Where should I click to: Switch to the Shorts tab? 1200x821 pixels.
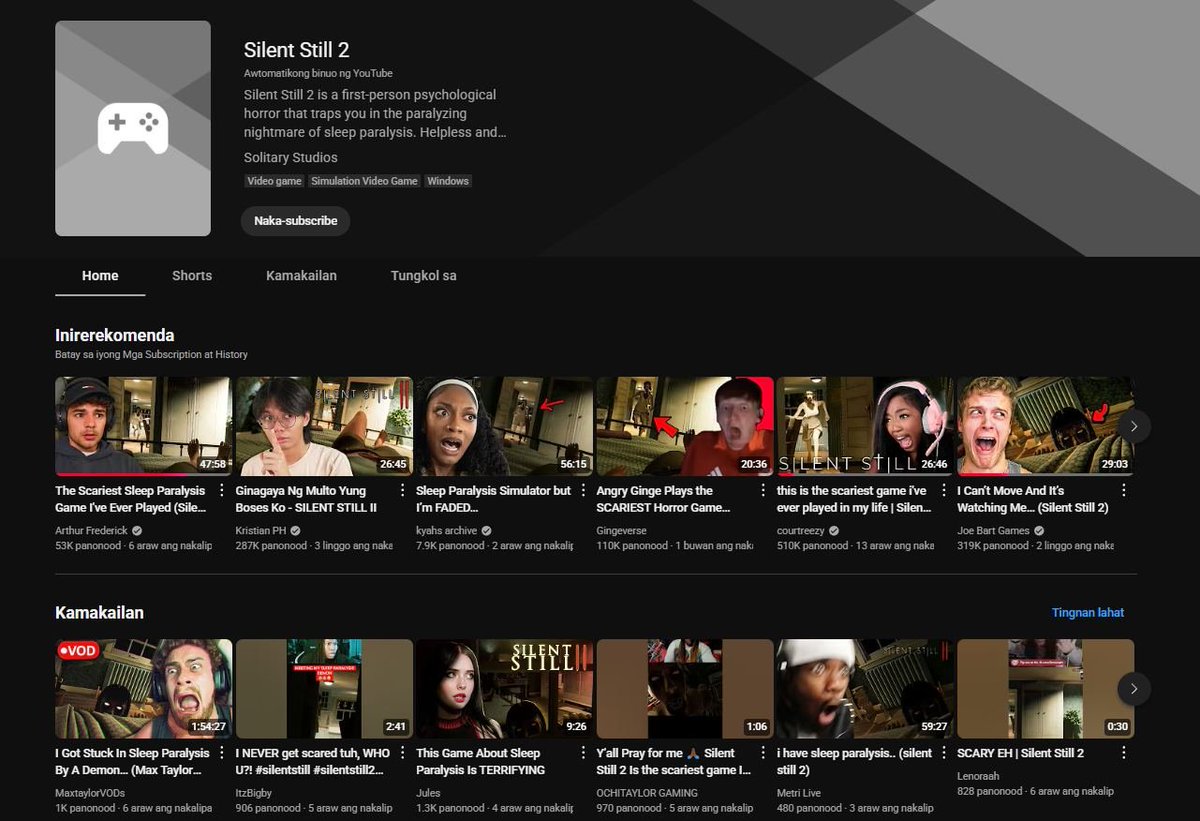click(192, 276)
